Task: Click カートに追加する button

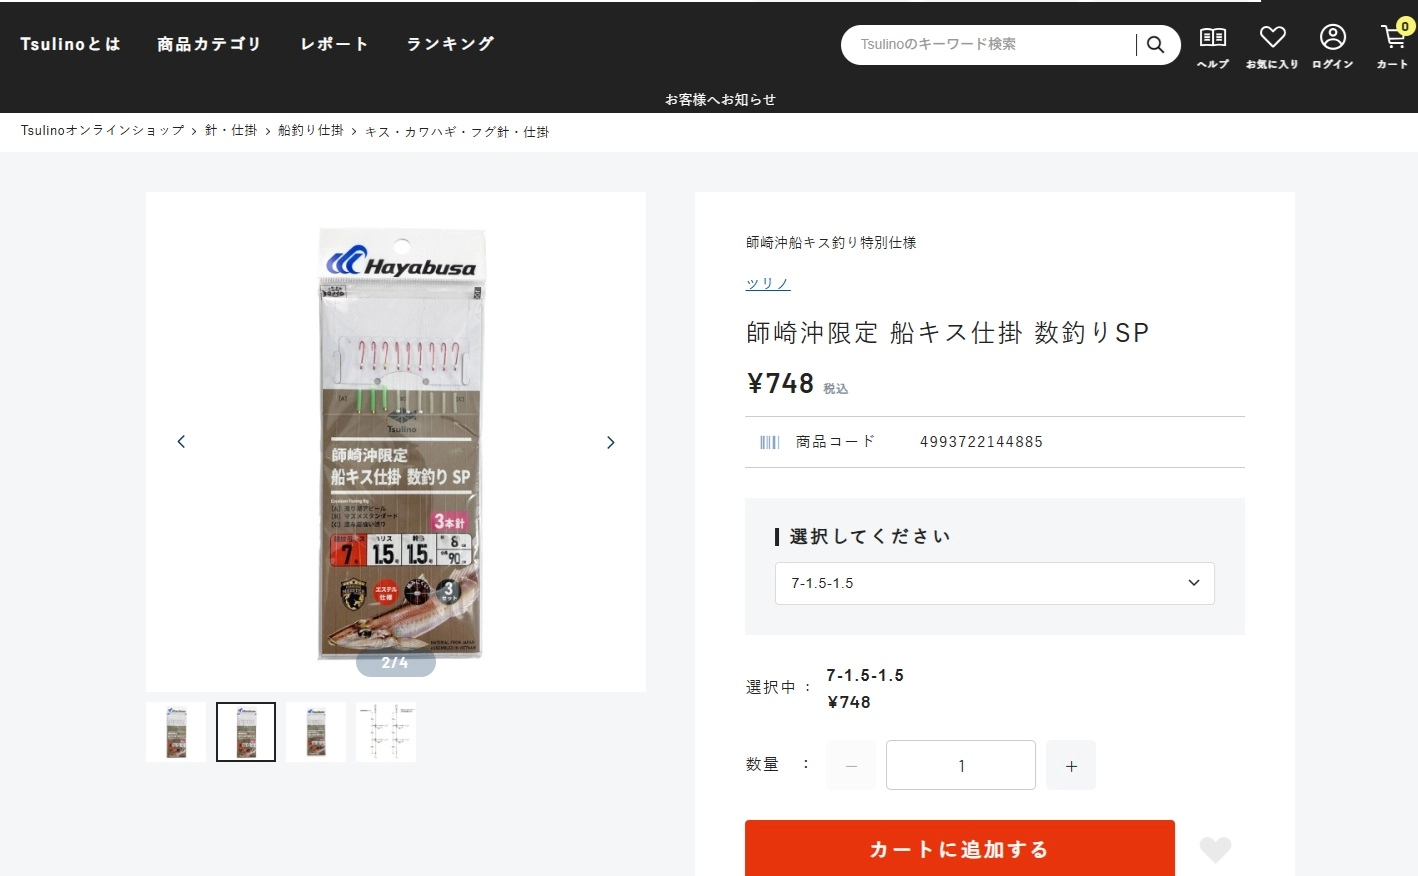Action: 960,849
